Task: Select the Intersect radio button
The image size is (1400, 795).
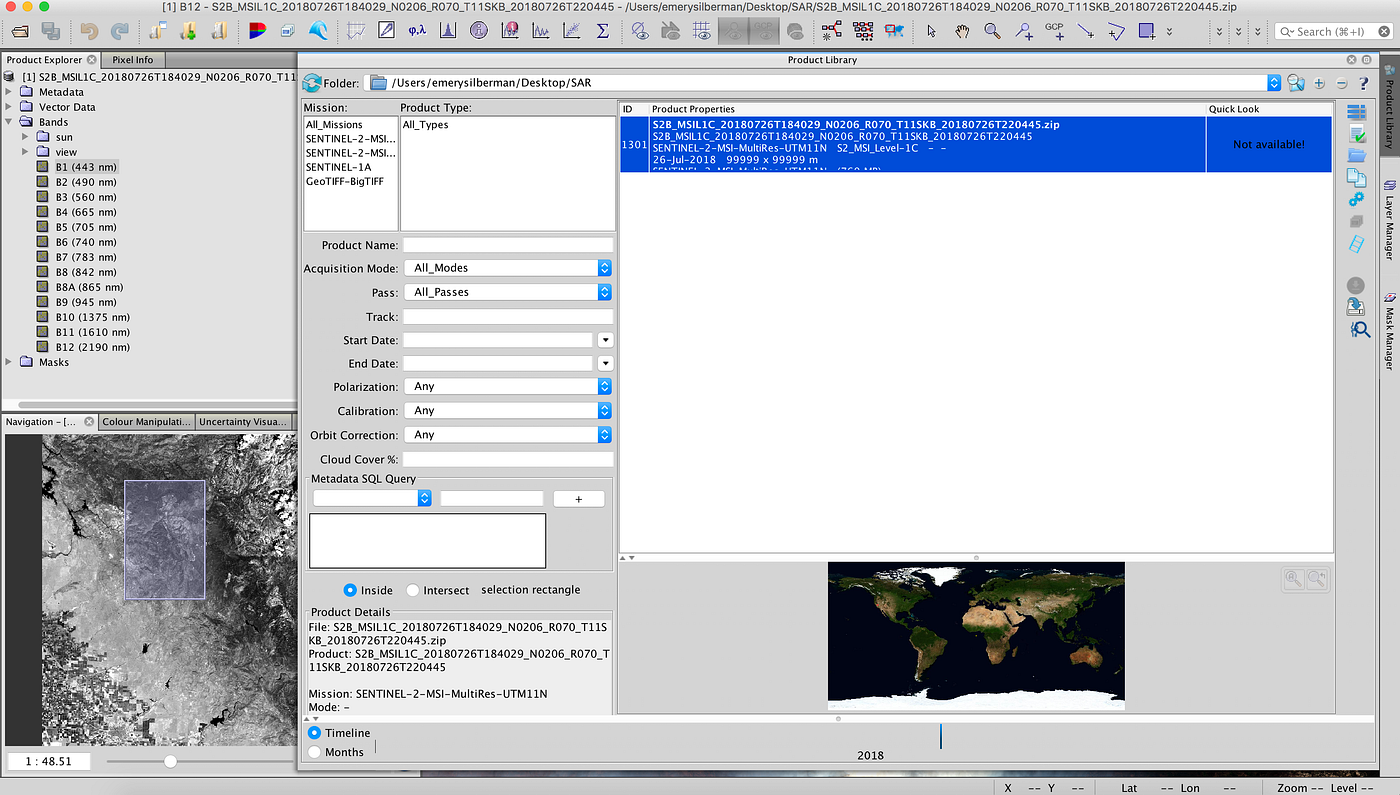Action: 413,590
